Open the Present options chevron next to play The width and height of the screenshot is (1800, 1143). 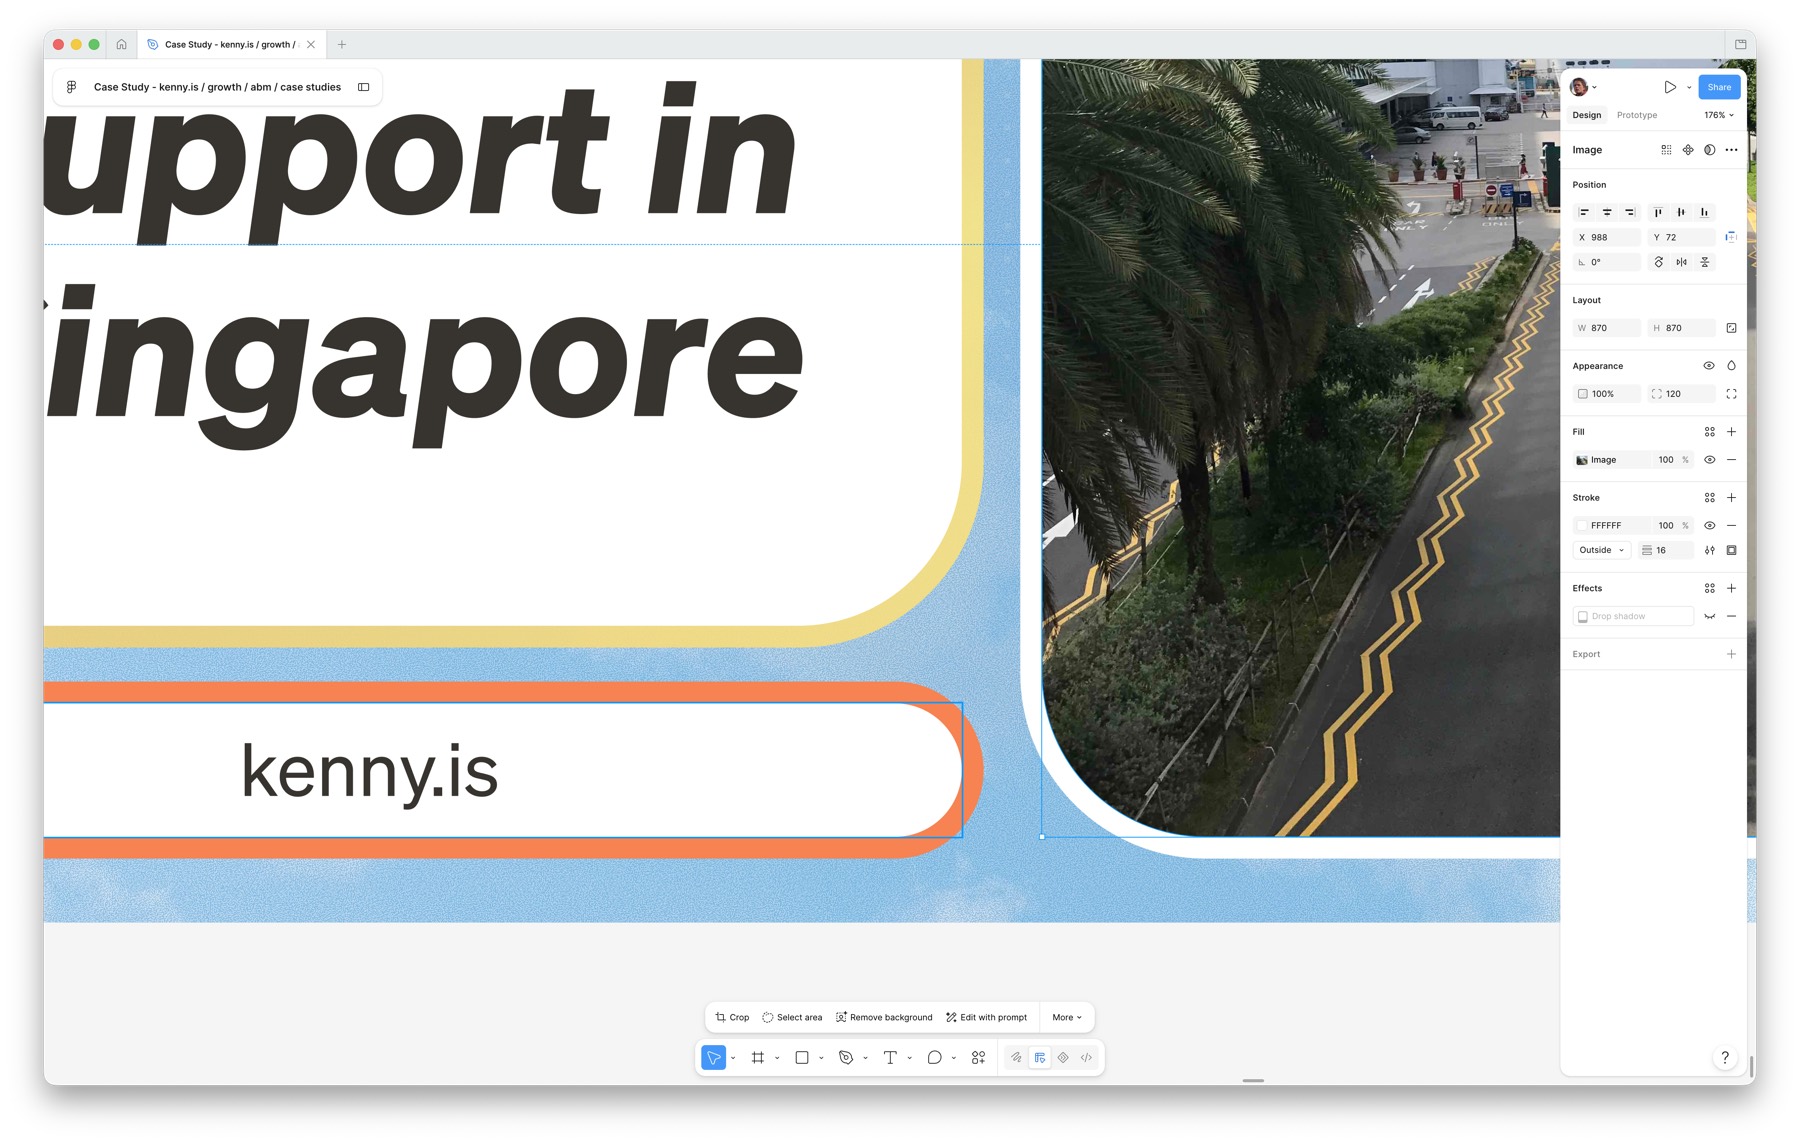1689,87
